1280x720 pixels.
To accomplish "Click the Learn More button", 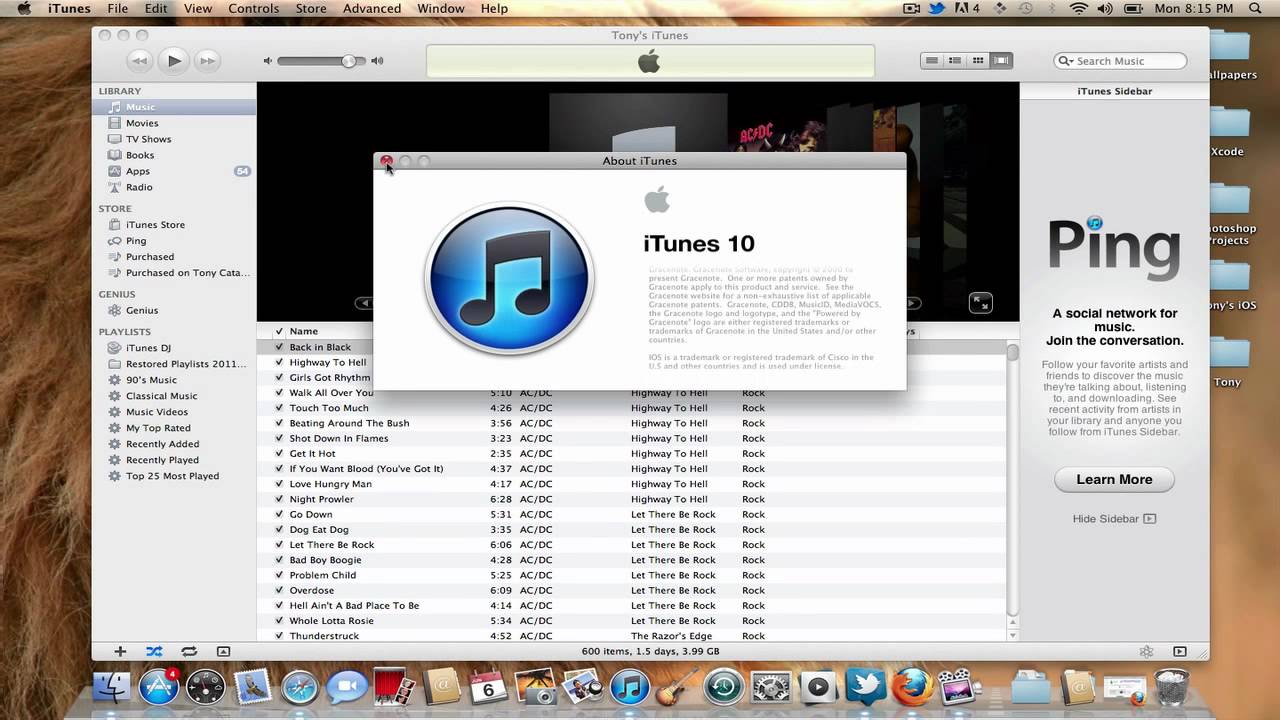I will pos(1114,480).
